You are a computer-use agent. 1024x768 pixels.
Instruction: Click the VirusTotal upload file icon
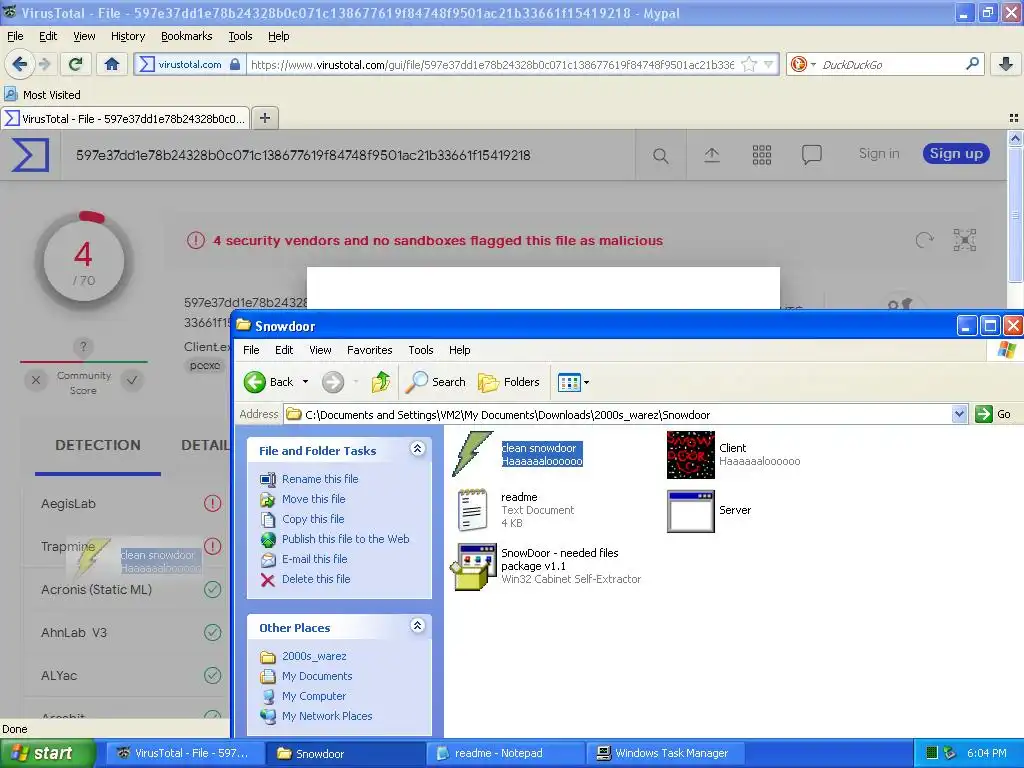coord(712,155)
